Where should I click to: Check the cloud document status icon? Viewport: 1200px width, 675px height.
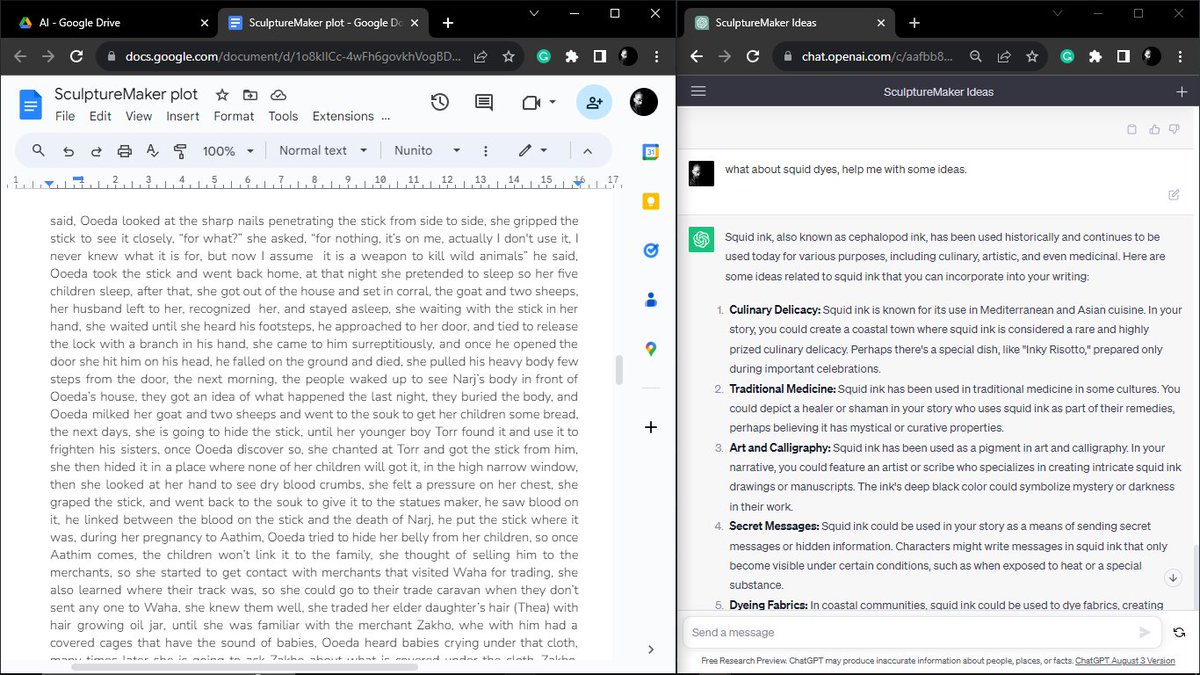279,95
